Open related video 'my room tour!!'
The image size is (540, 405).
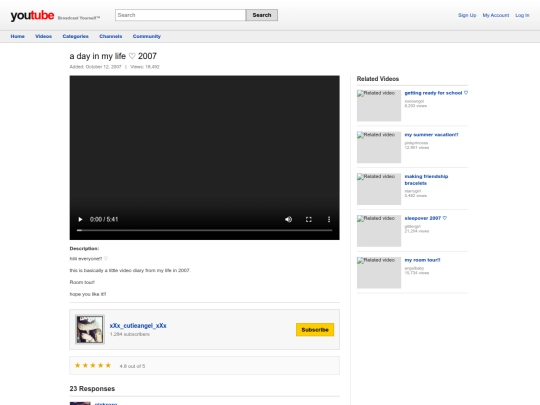pos(422,260)
